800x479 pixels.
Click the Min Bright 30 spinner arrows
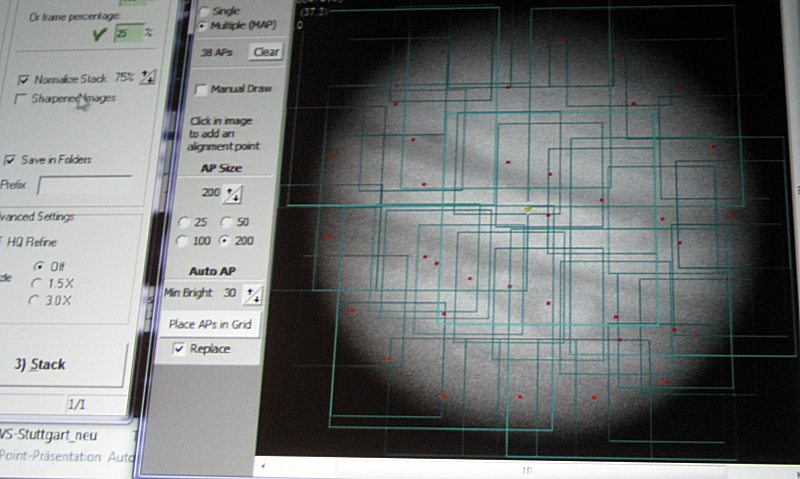[256, 294]
